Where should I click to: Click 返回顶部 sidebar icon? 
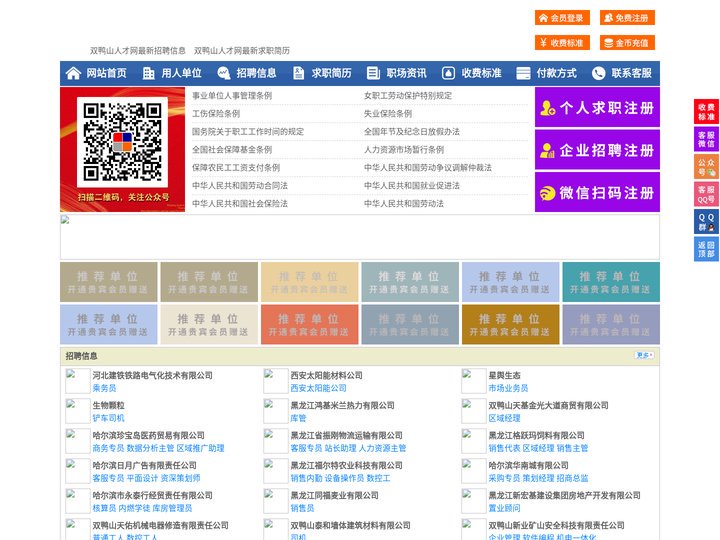coord(706,249)
